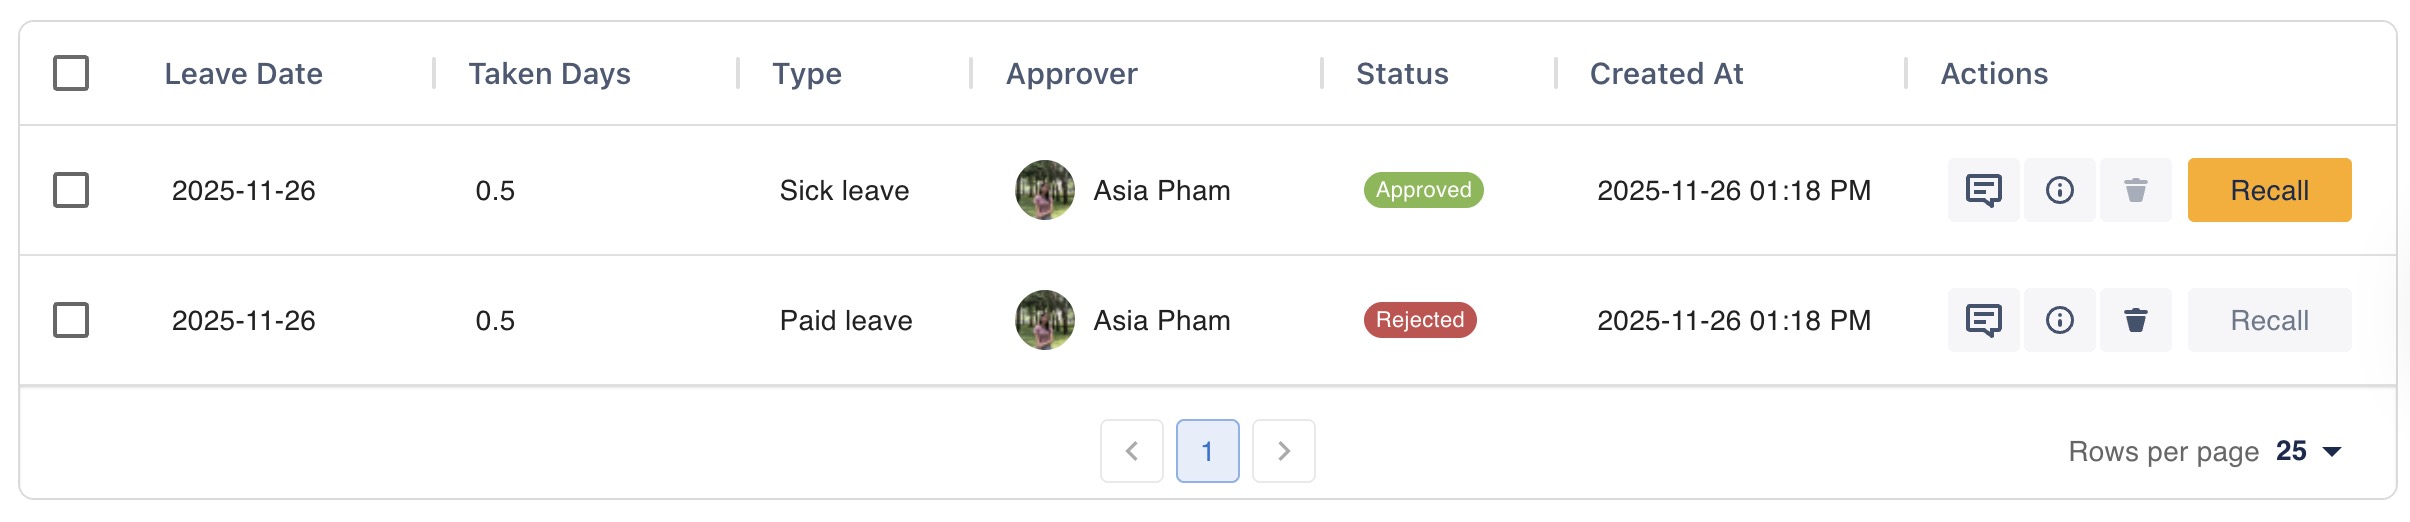Toggle the select-all checkbox in the header
Viewport: 2410px width, 522px height.
click(71, 73)
